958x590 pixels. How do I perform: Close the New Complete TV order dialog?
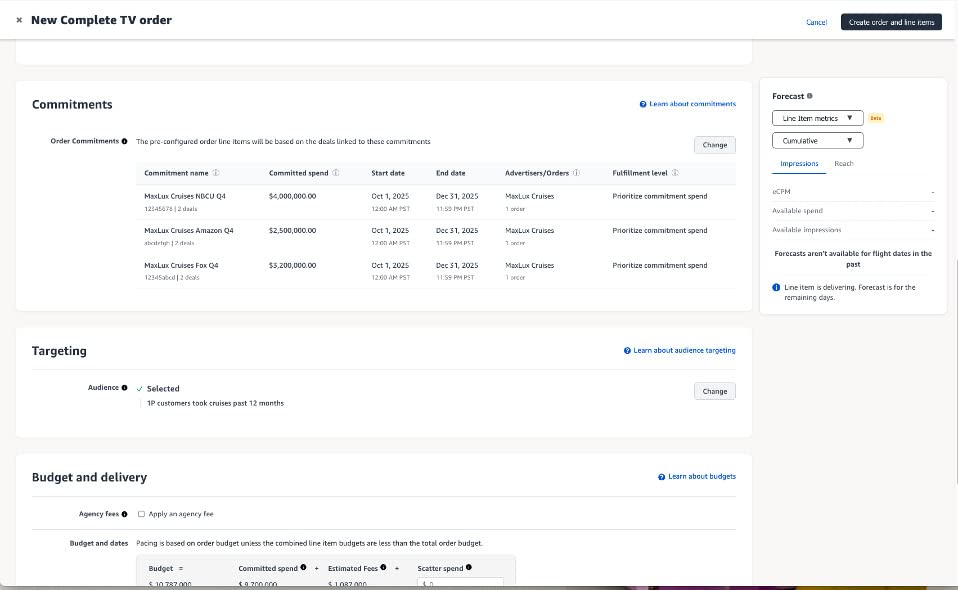tap(19, 20)
